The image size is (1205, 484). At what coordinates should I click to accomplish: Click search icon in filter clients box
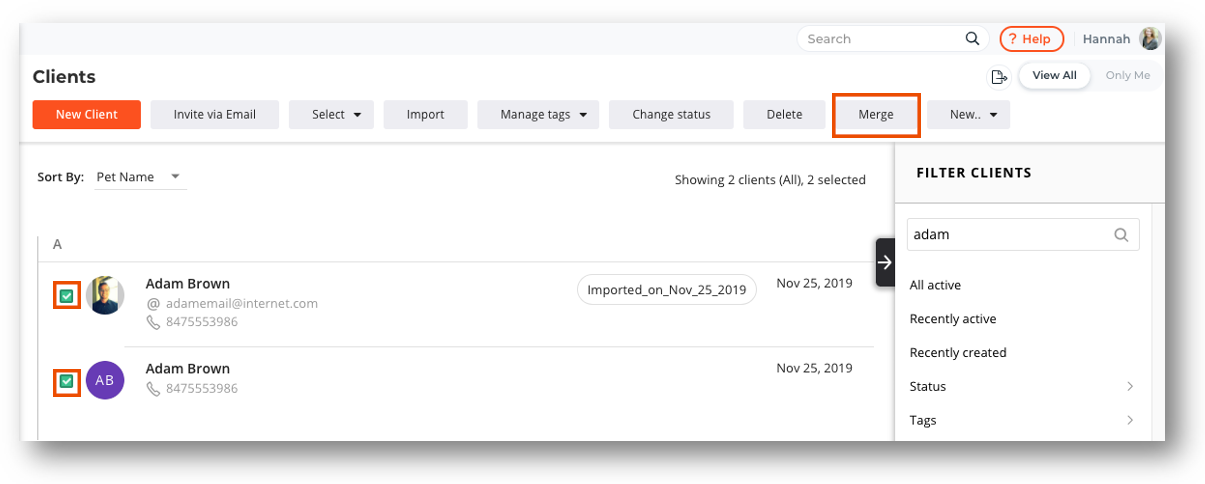click(1121, 235)
